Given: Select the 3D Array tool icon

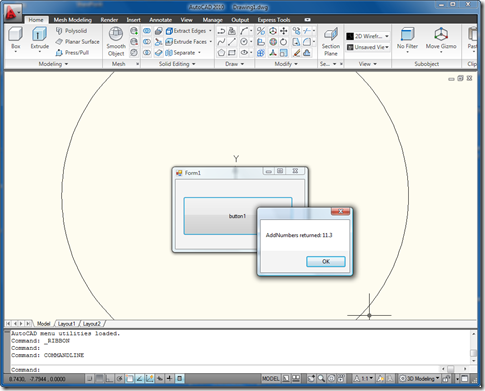Looking at the screenshot, I should point(261,53).
